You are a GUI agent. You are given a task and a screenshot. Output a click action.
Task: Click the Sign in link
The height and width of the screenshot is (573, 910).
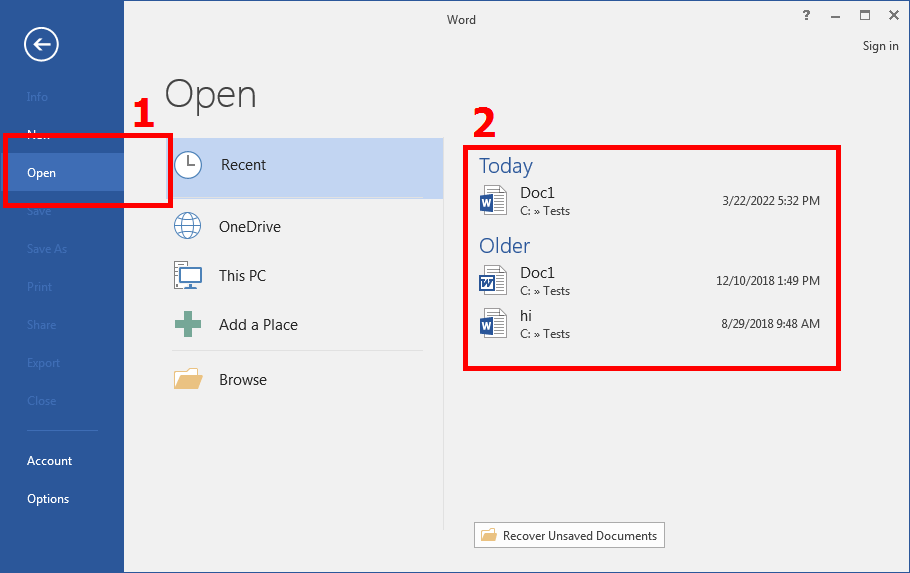click(x=880, y=46)
